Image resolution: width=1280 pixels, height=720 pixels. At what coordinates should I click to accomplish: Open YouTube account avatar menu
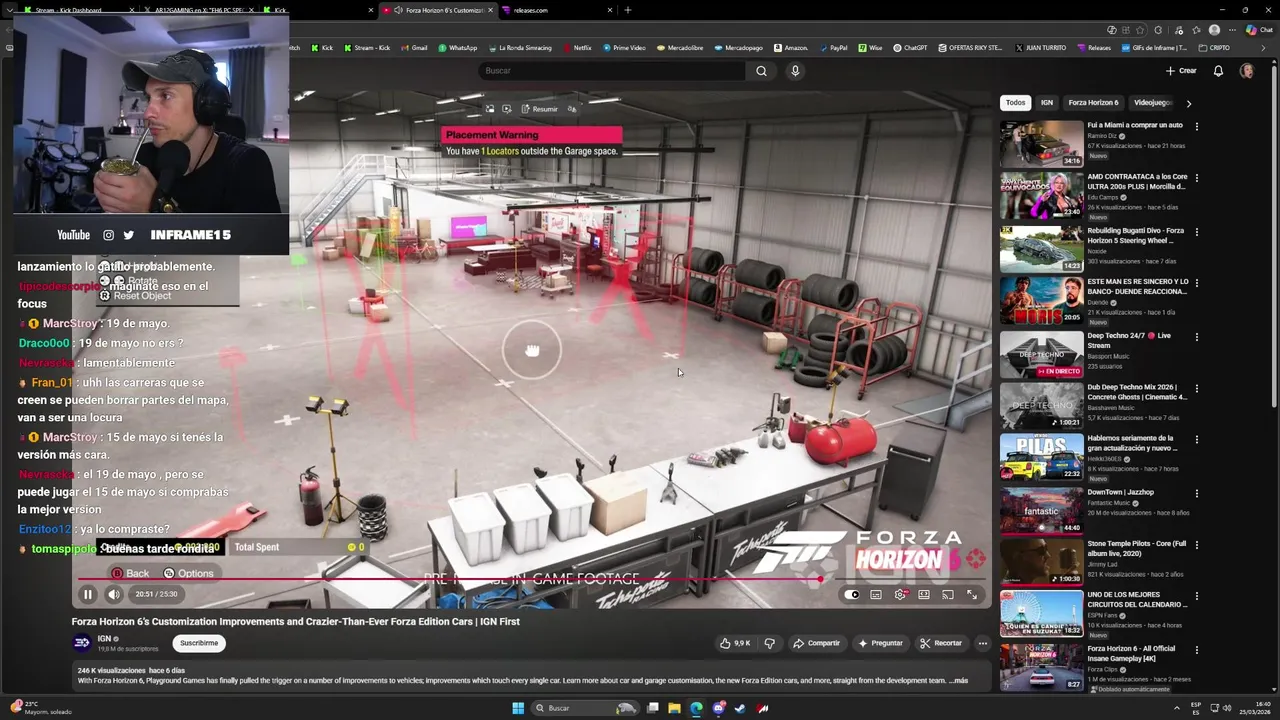tap(1247, 71)
